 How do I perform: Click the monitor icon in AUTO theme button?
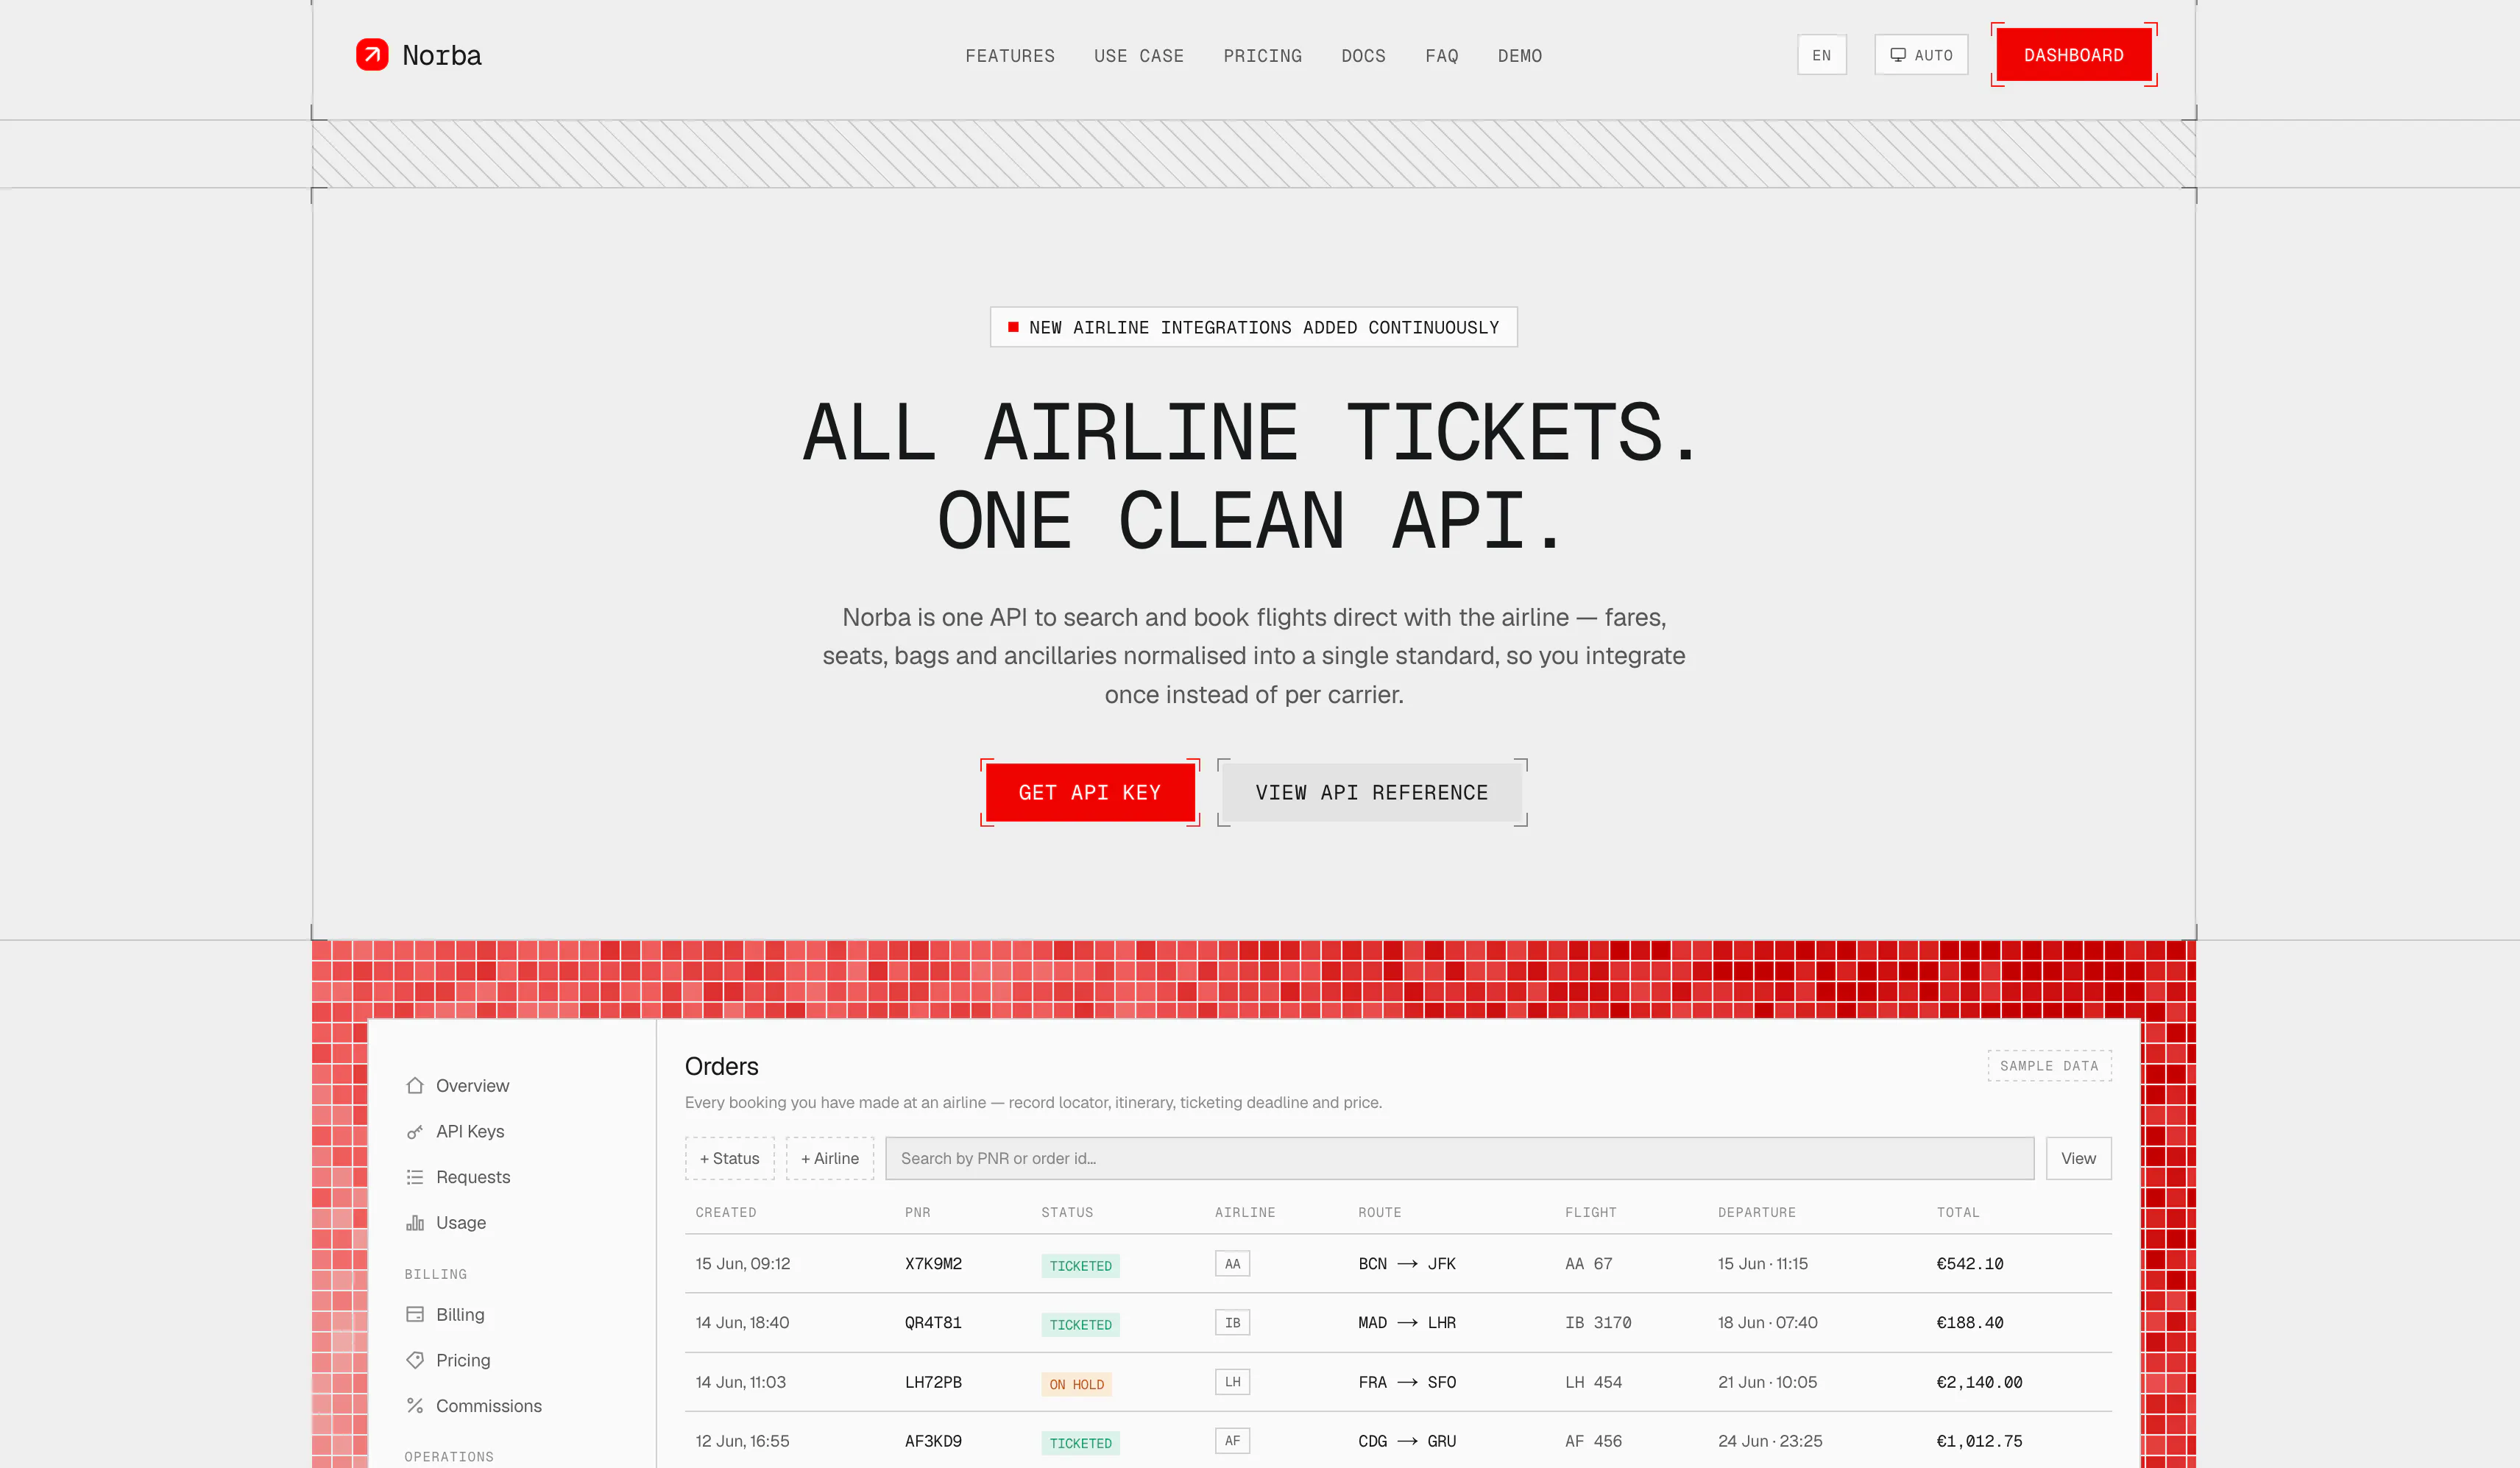pyautogui.click(x=1897, y=55)
